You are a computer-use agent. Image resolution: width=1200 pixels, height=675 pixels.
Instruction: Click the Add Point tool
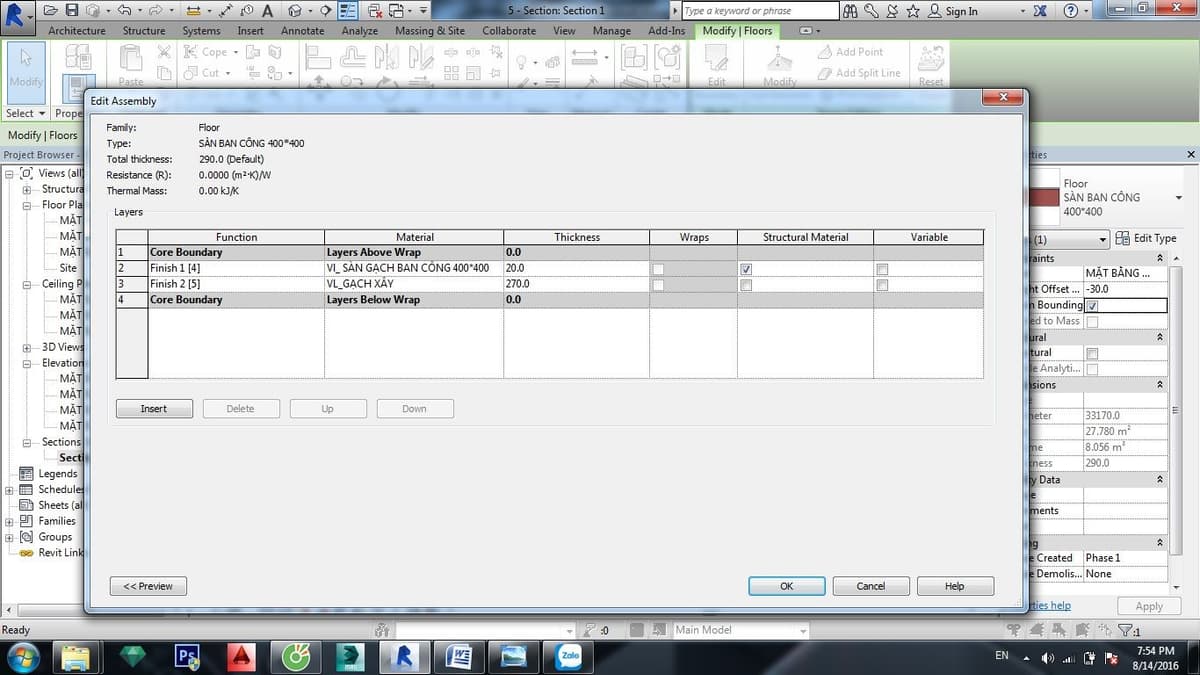[852, 52]
